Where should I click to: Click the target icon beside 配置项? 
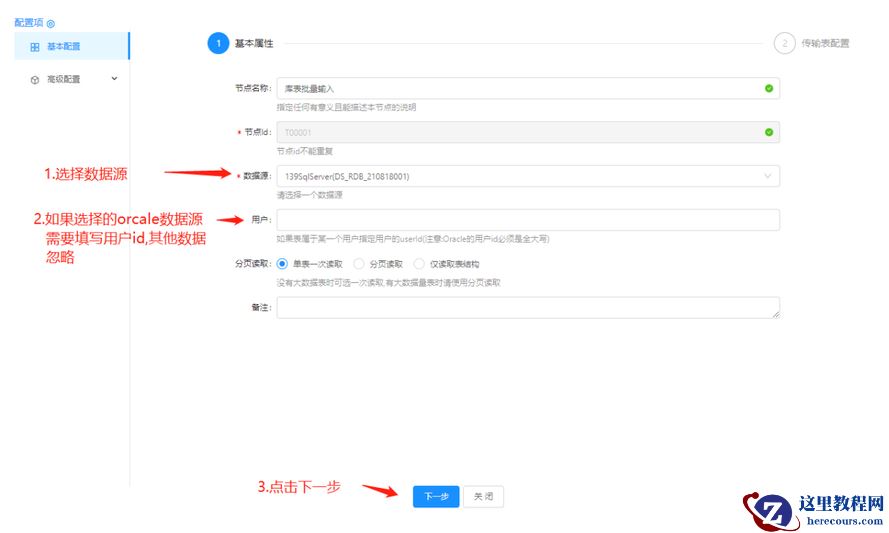pyautogui.click(x=50, y=24)
